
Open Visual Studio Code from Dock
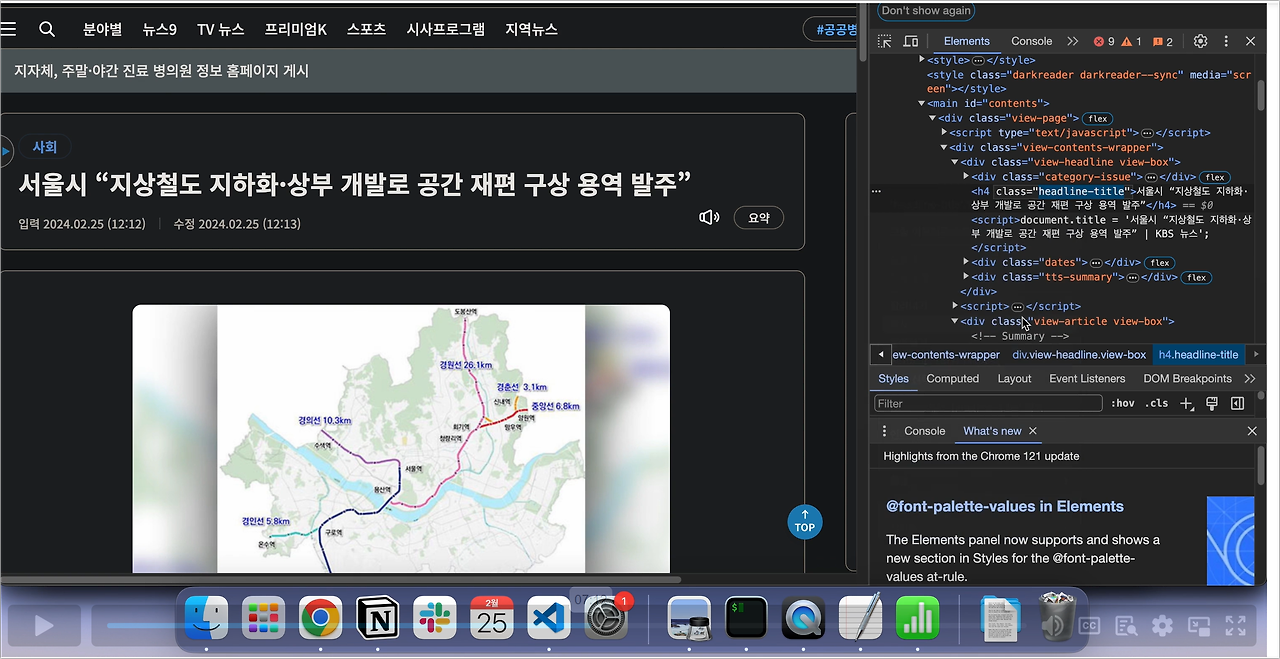[x=548, y=619]
